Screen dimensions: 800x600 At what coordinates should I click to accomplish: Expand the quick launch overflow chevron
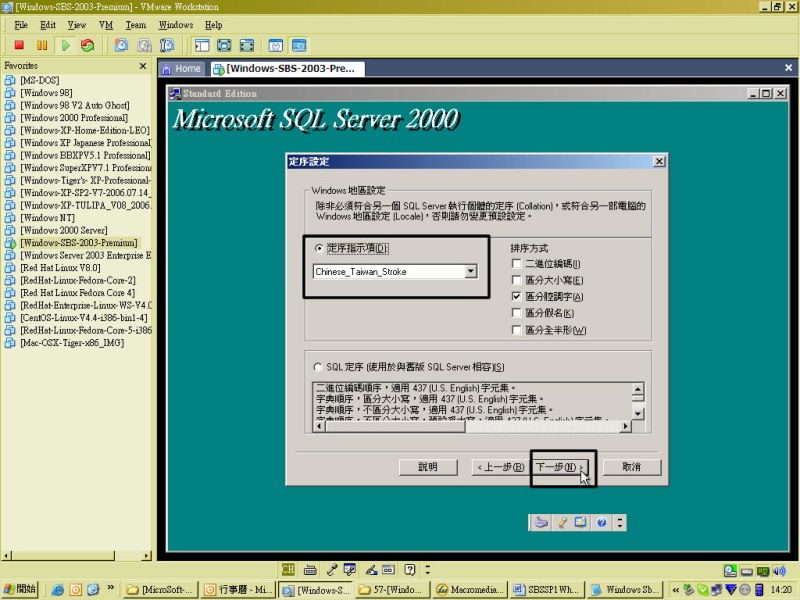tap(111, 588)
